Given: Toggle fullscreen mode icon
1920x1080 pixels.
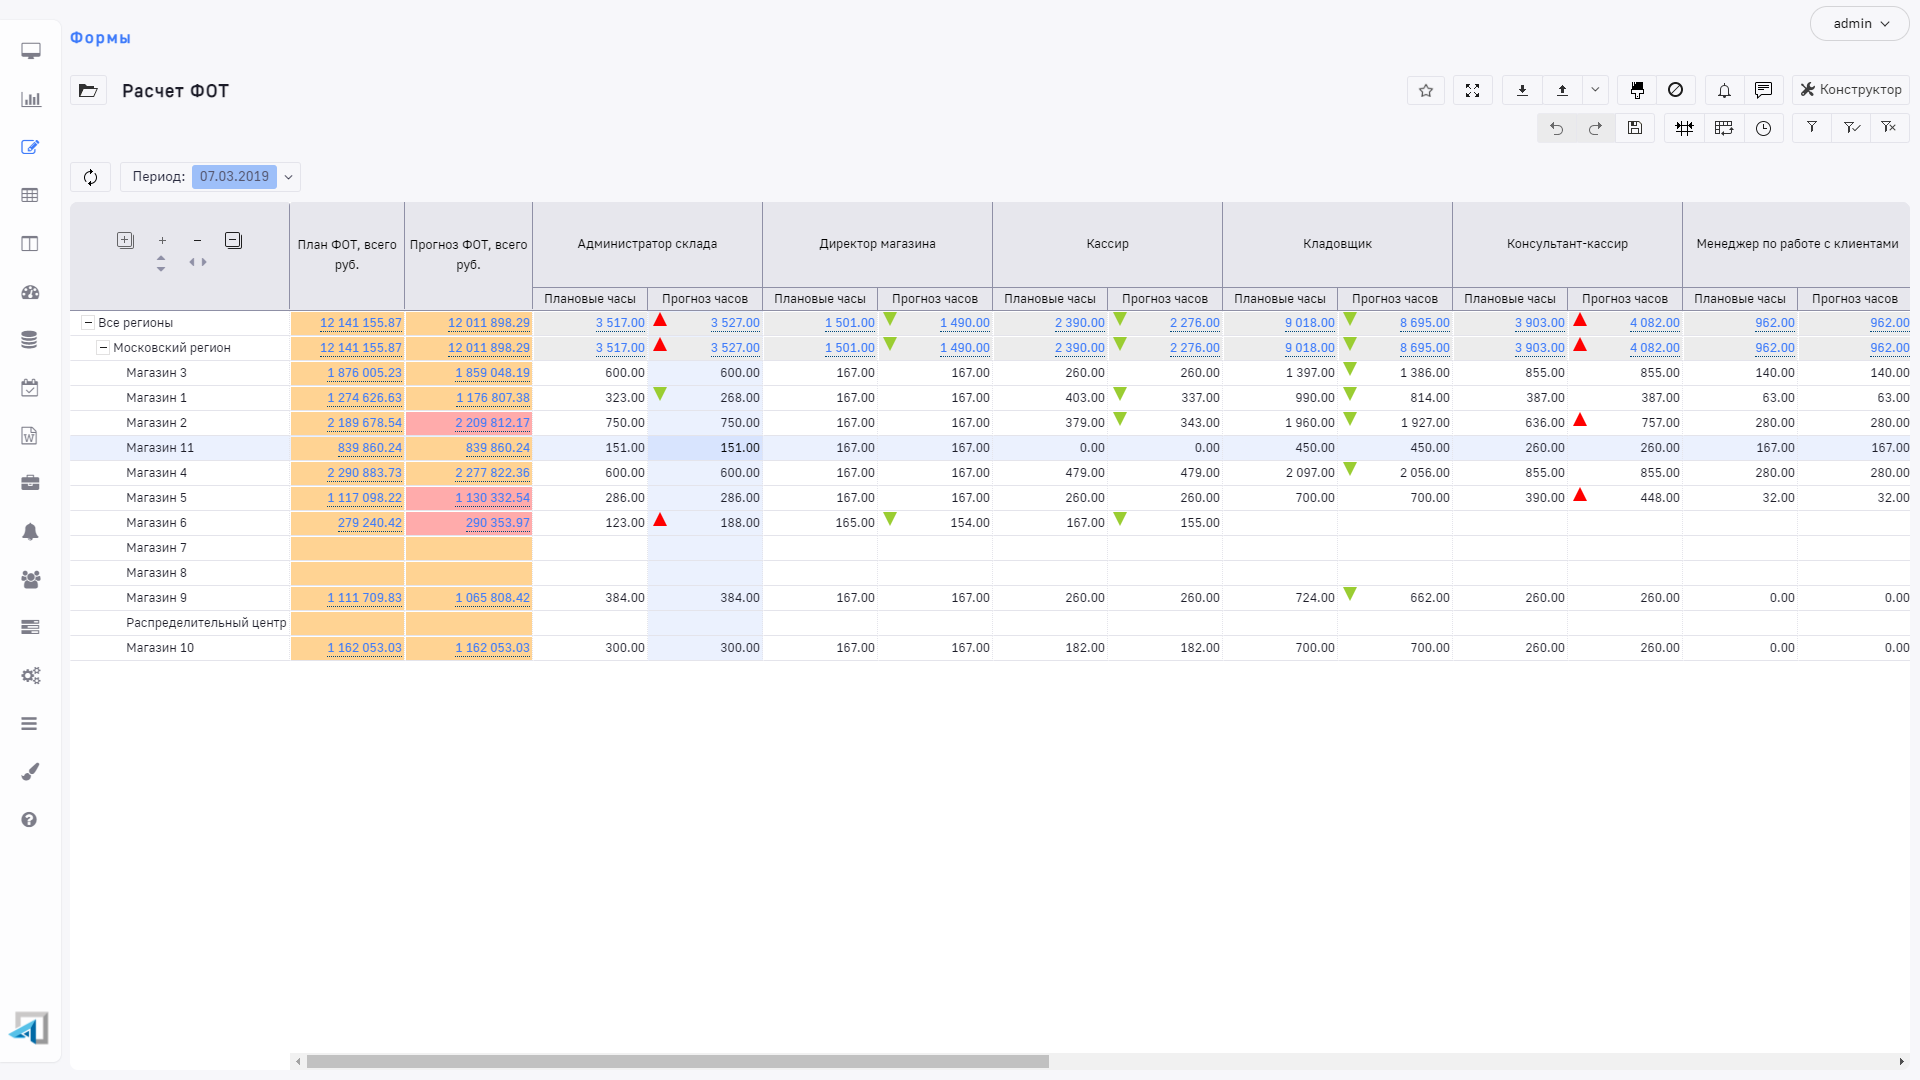Looking at the screenshot, I should coord(1472,90).
